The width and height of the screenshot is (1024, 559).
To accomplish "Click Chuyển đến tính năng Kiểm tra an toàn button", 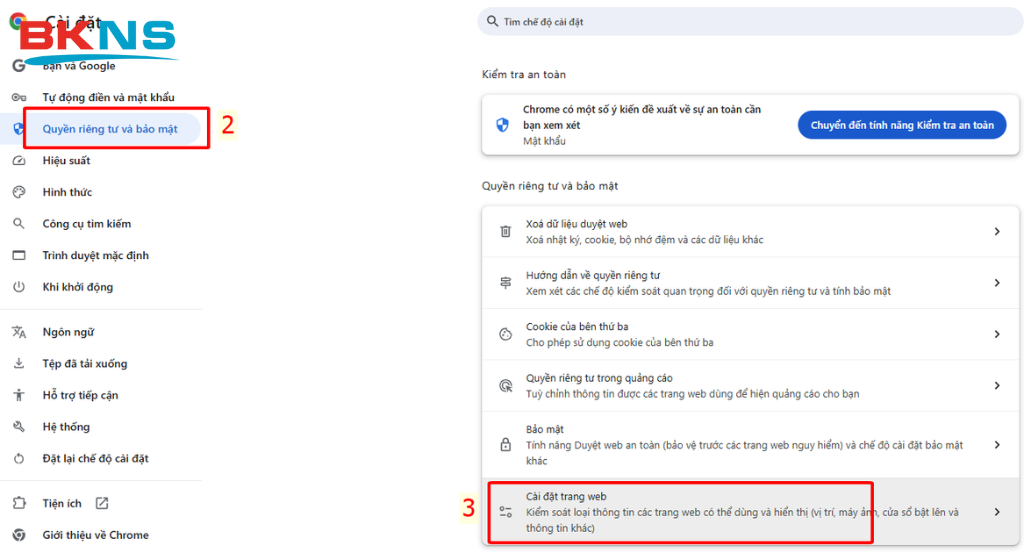I will coord(901,125).
